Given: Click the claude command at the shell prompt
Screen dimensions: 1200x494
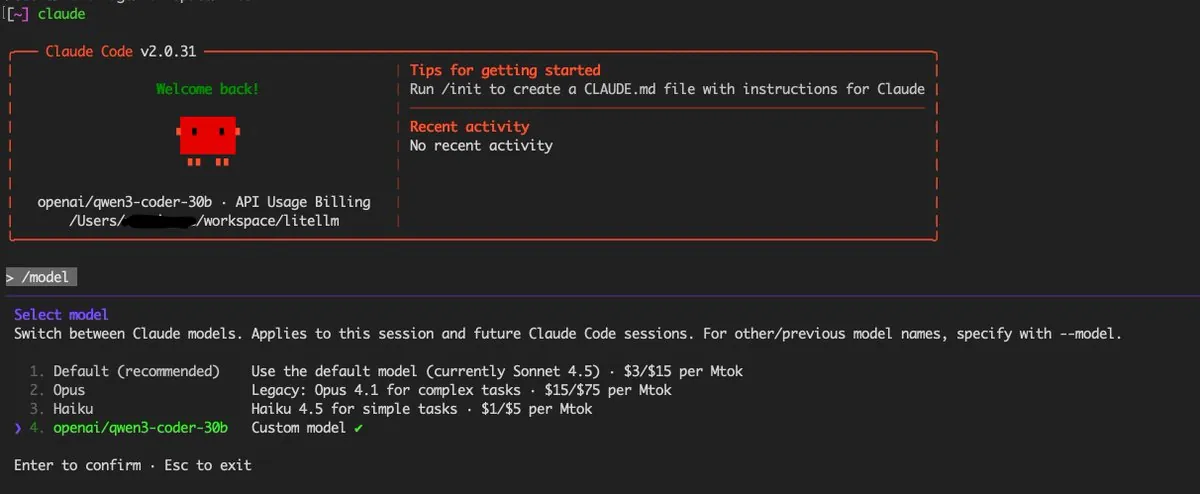Looking at the screenshot, I should [x=61, y=14].
